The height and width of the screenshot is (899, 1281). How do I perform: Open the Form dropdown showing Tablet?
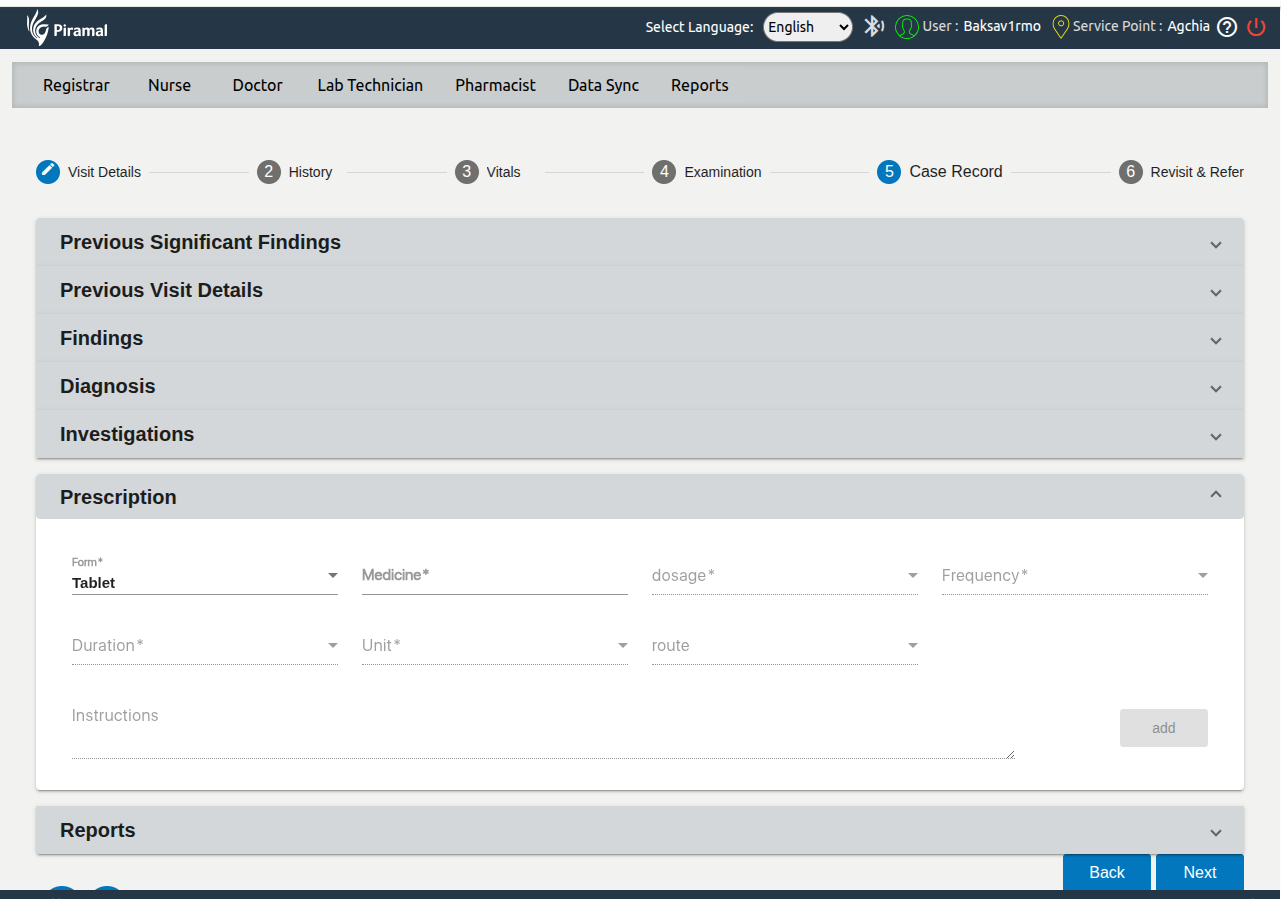click(204, 582)
